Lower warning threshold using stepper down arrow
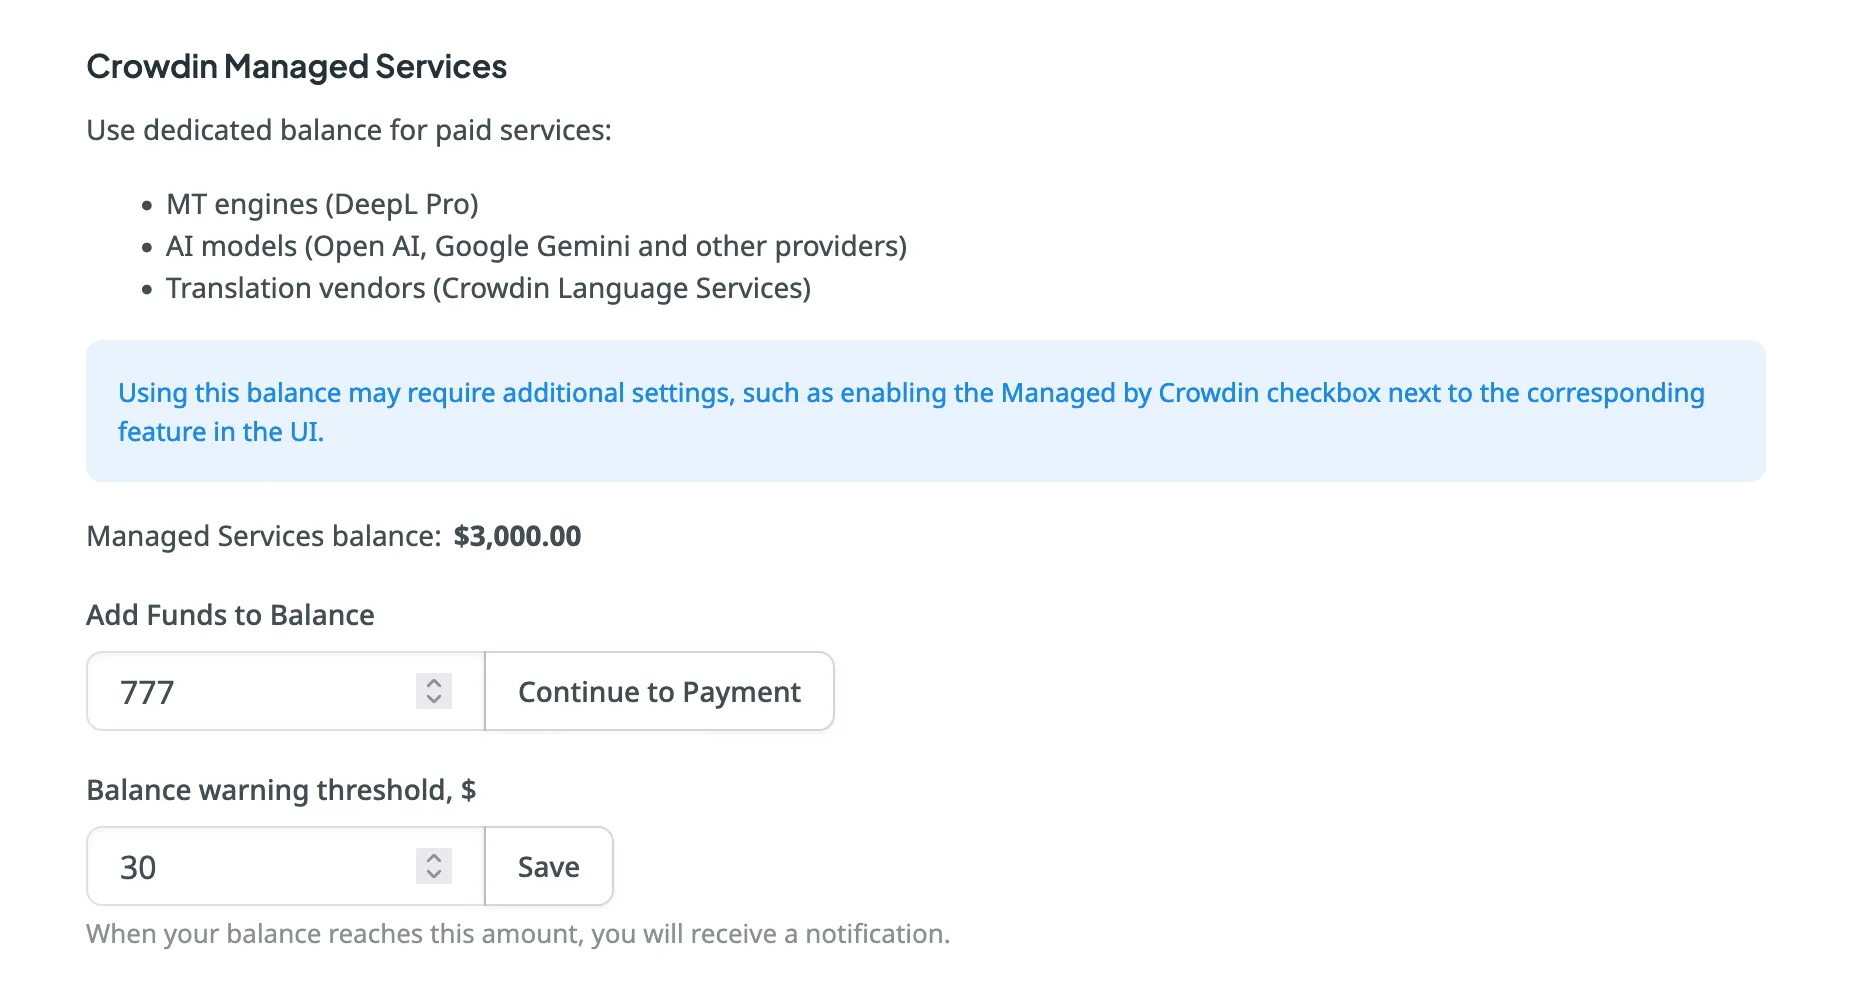 [x=434, y=875]
